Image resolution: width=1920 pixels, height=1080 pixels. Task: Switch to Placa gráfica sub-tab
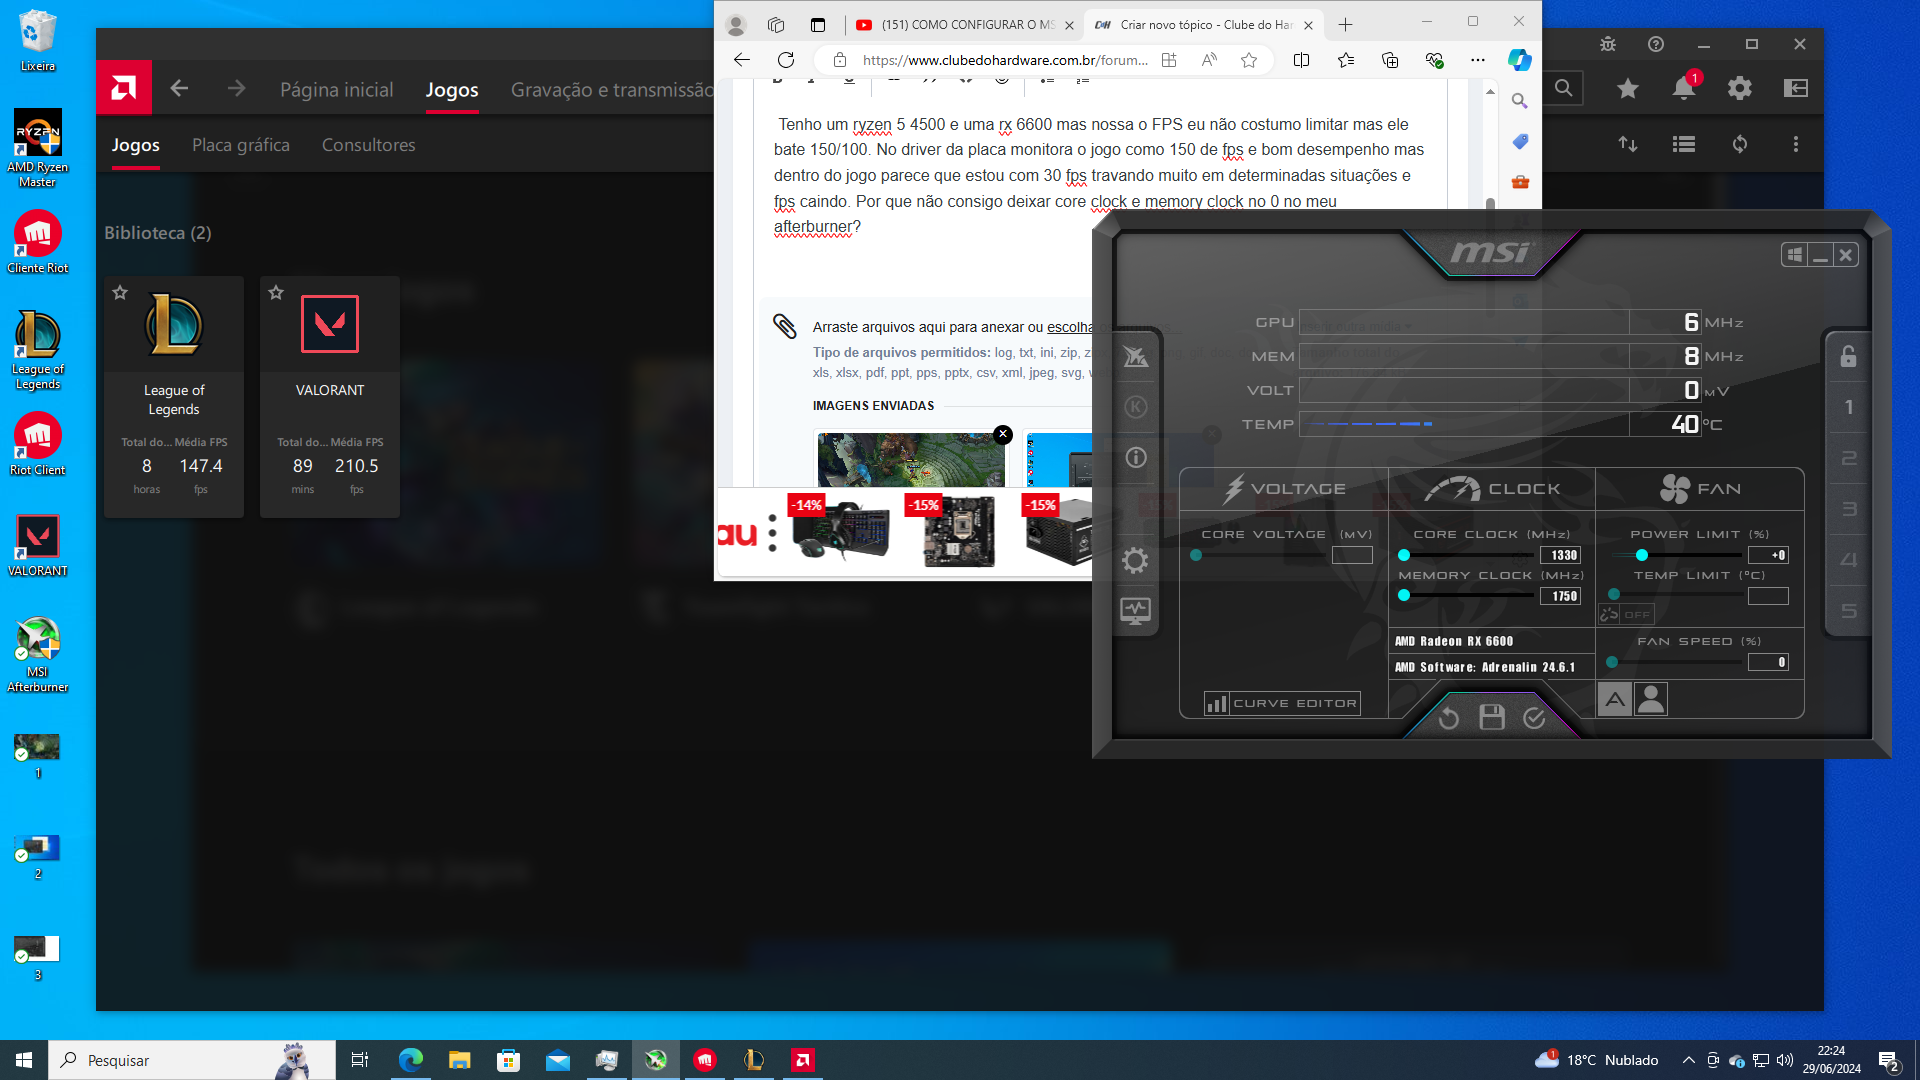pyautogui.click(x=241, y=145)
